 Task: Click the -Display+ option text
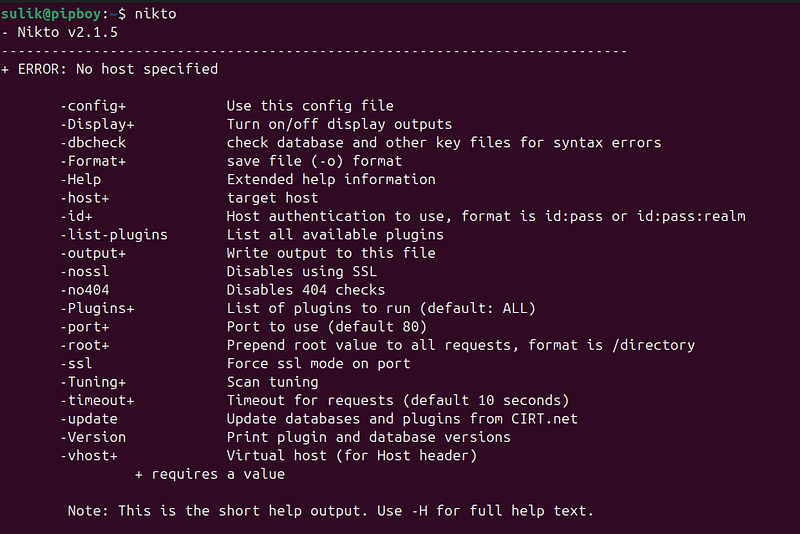pos(97,124)
